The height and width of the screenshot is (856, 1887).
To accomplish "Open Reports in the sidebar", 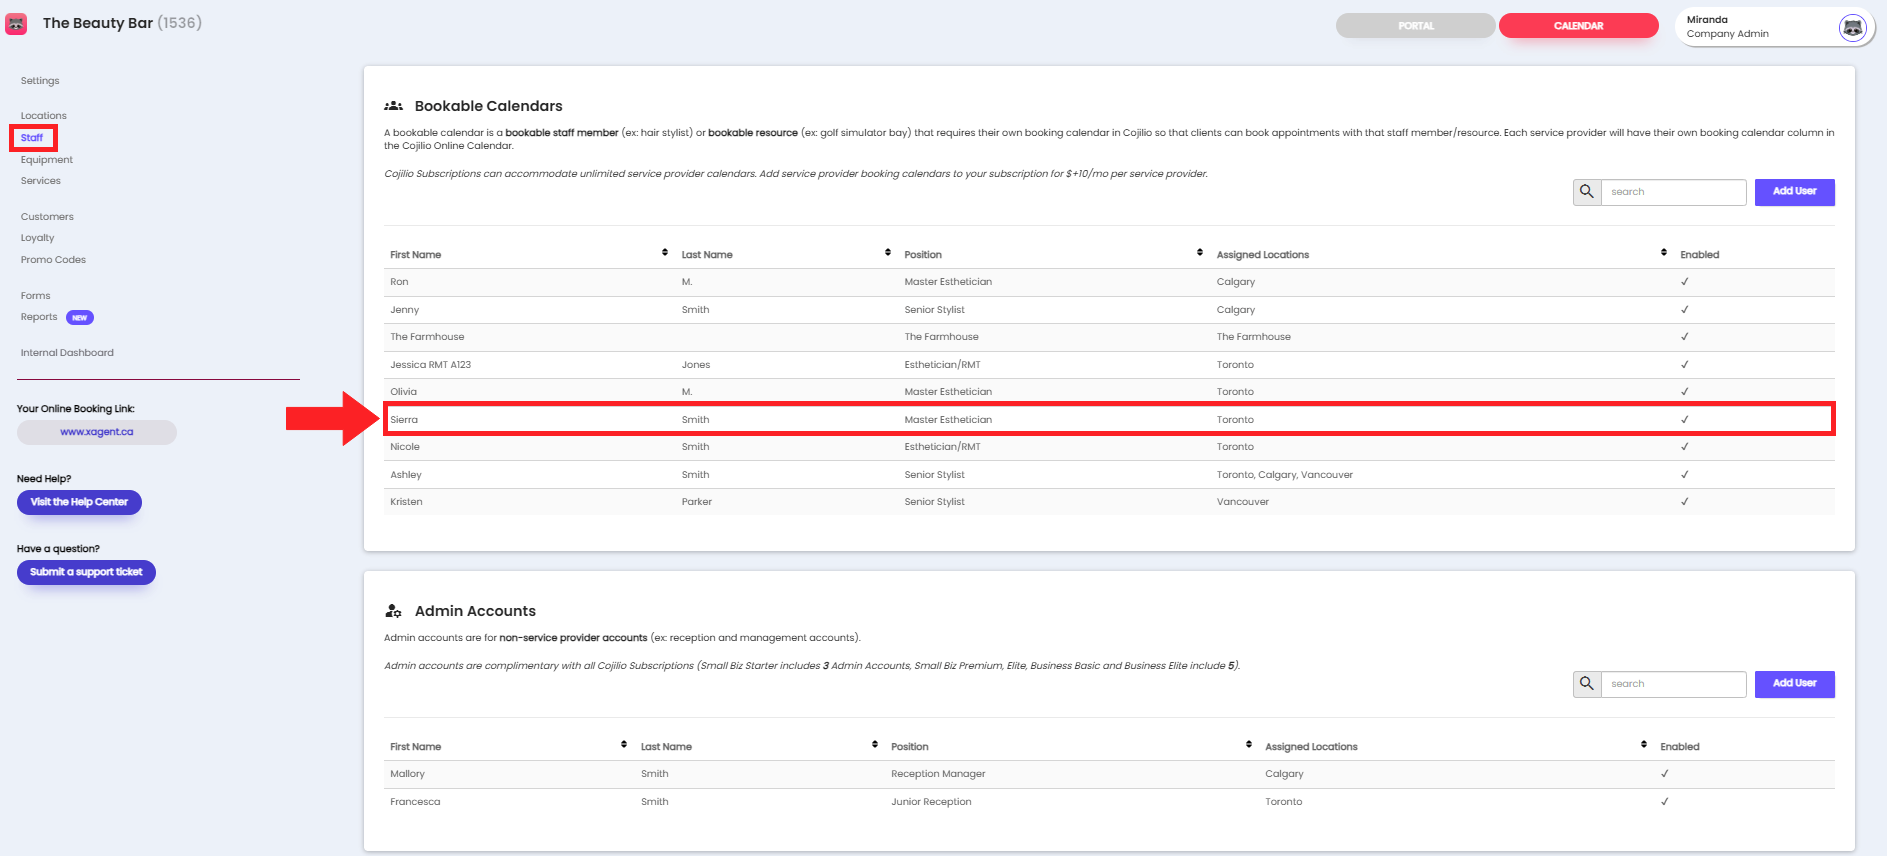I will [x=39, y=317].
